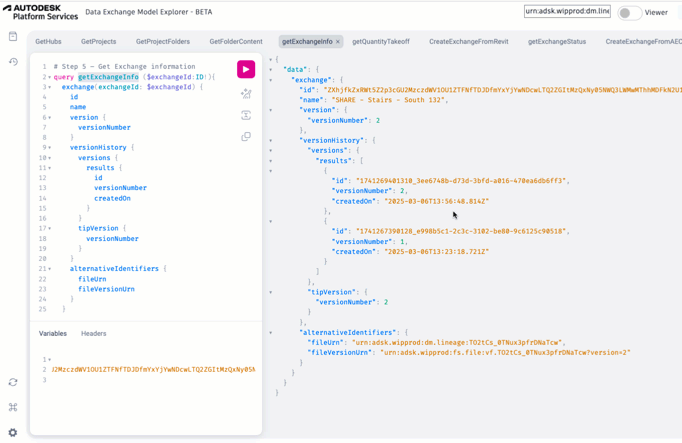The image size is (682, 443).
Task: Collapse the response "versionHistory" node
Action: click(x=271, y=140)
